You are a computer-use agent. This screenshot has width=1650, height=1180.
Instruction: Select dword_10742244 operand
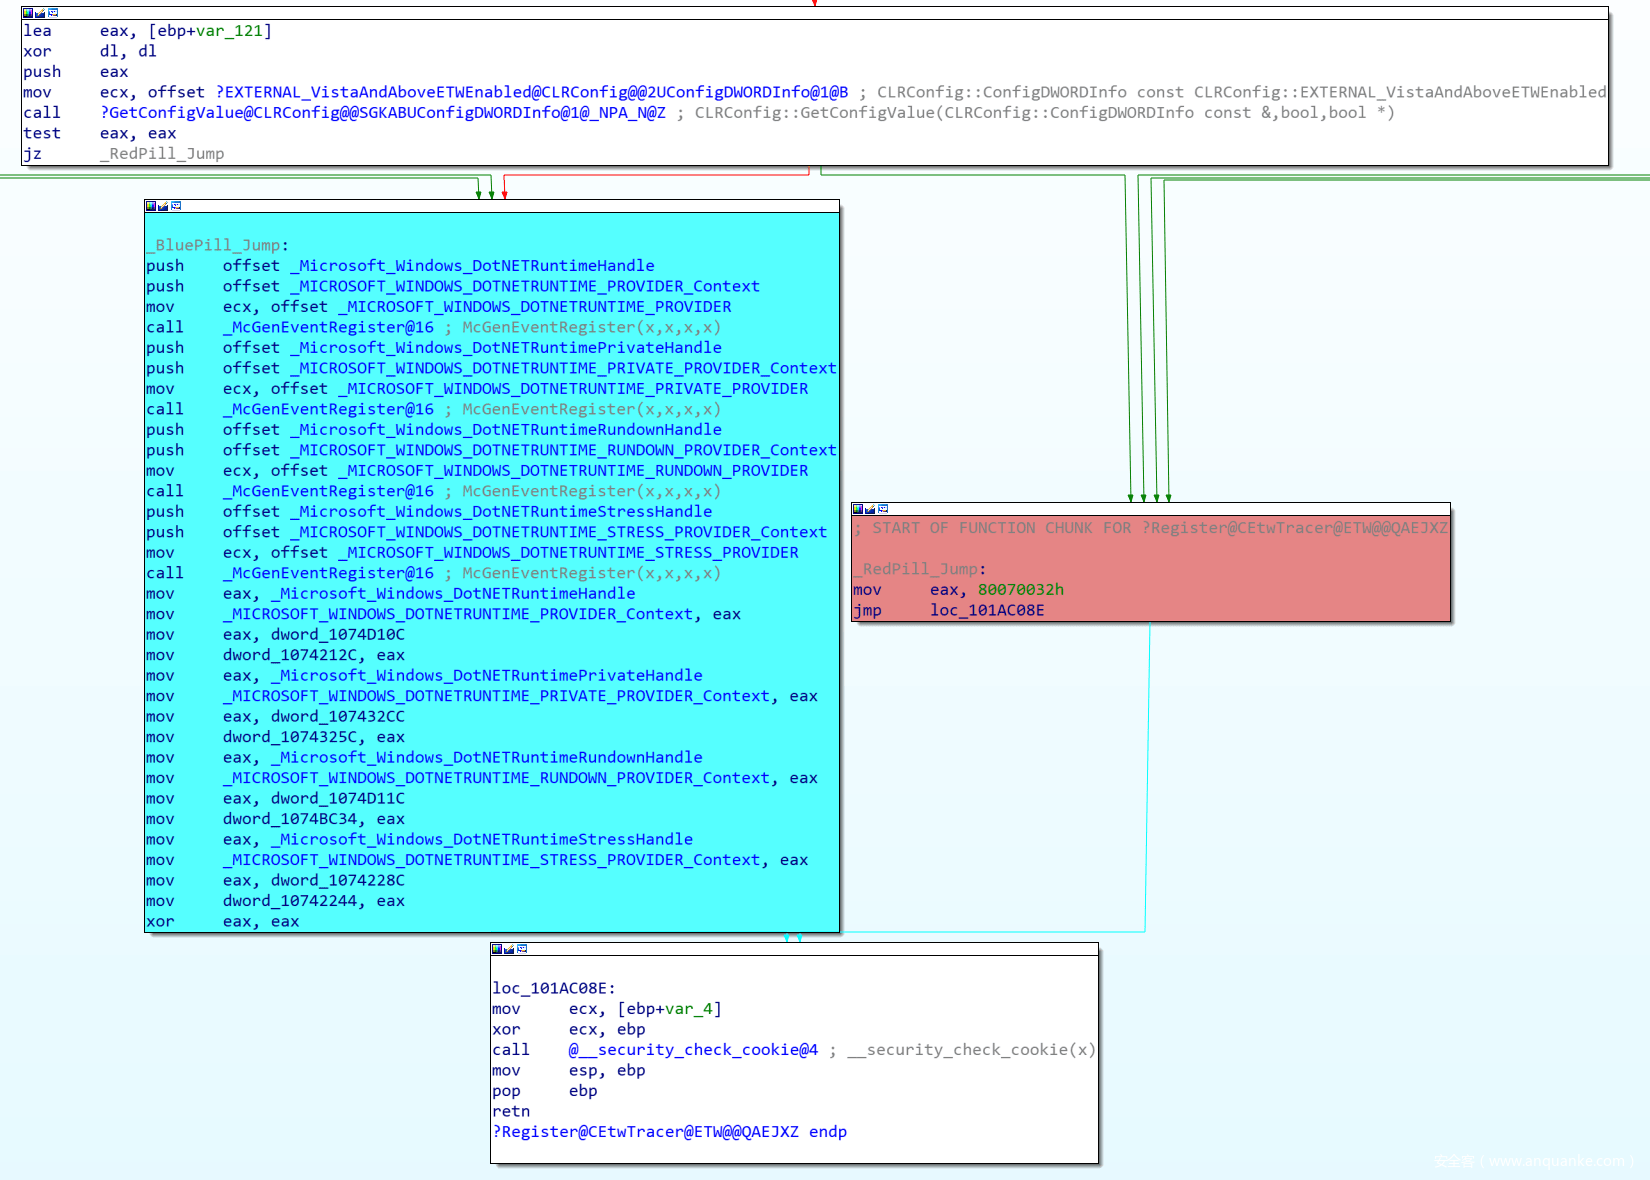pos(290,901)
